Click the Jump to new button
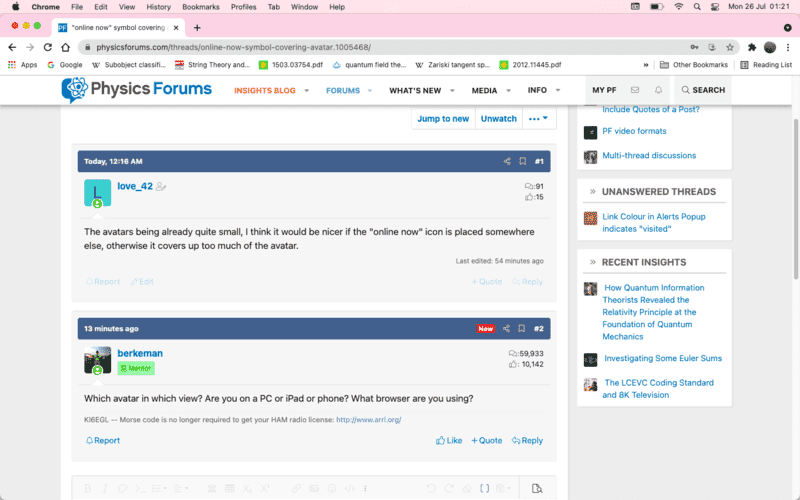800x500 pixels. [x=443, y=118]
